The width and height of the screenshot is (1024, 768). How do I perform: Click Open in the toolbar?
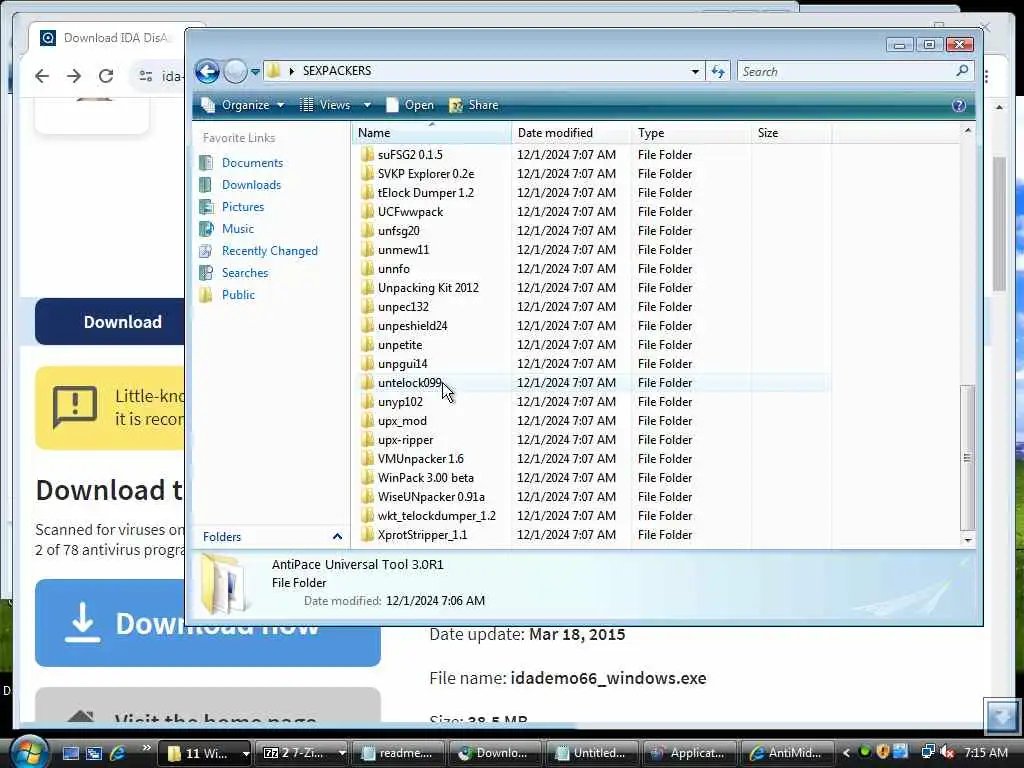tap(410, 104)
